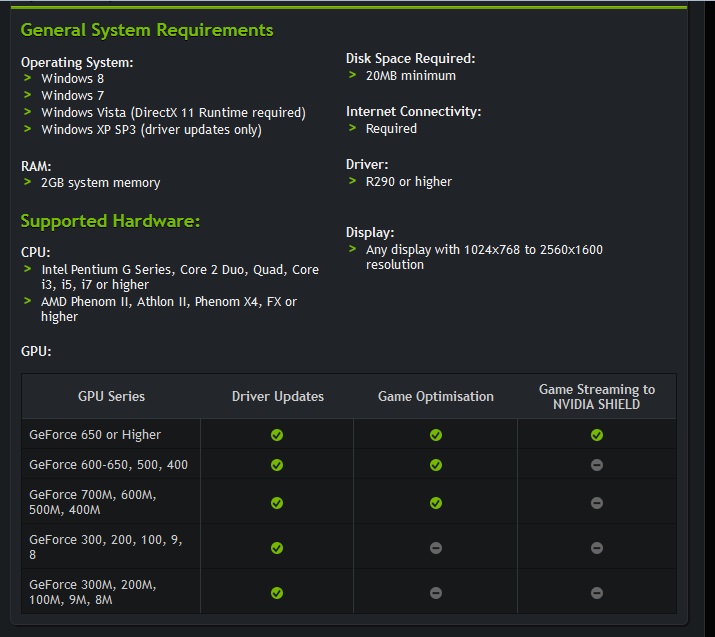
Task: Click the Game Streaming to NVIDIA SHIELD header
Action: pyautogui.click(x=597, y=397)
